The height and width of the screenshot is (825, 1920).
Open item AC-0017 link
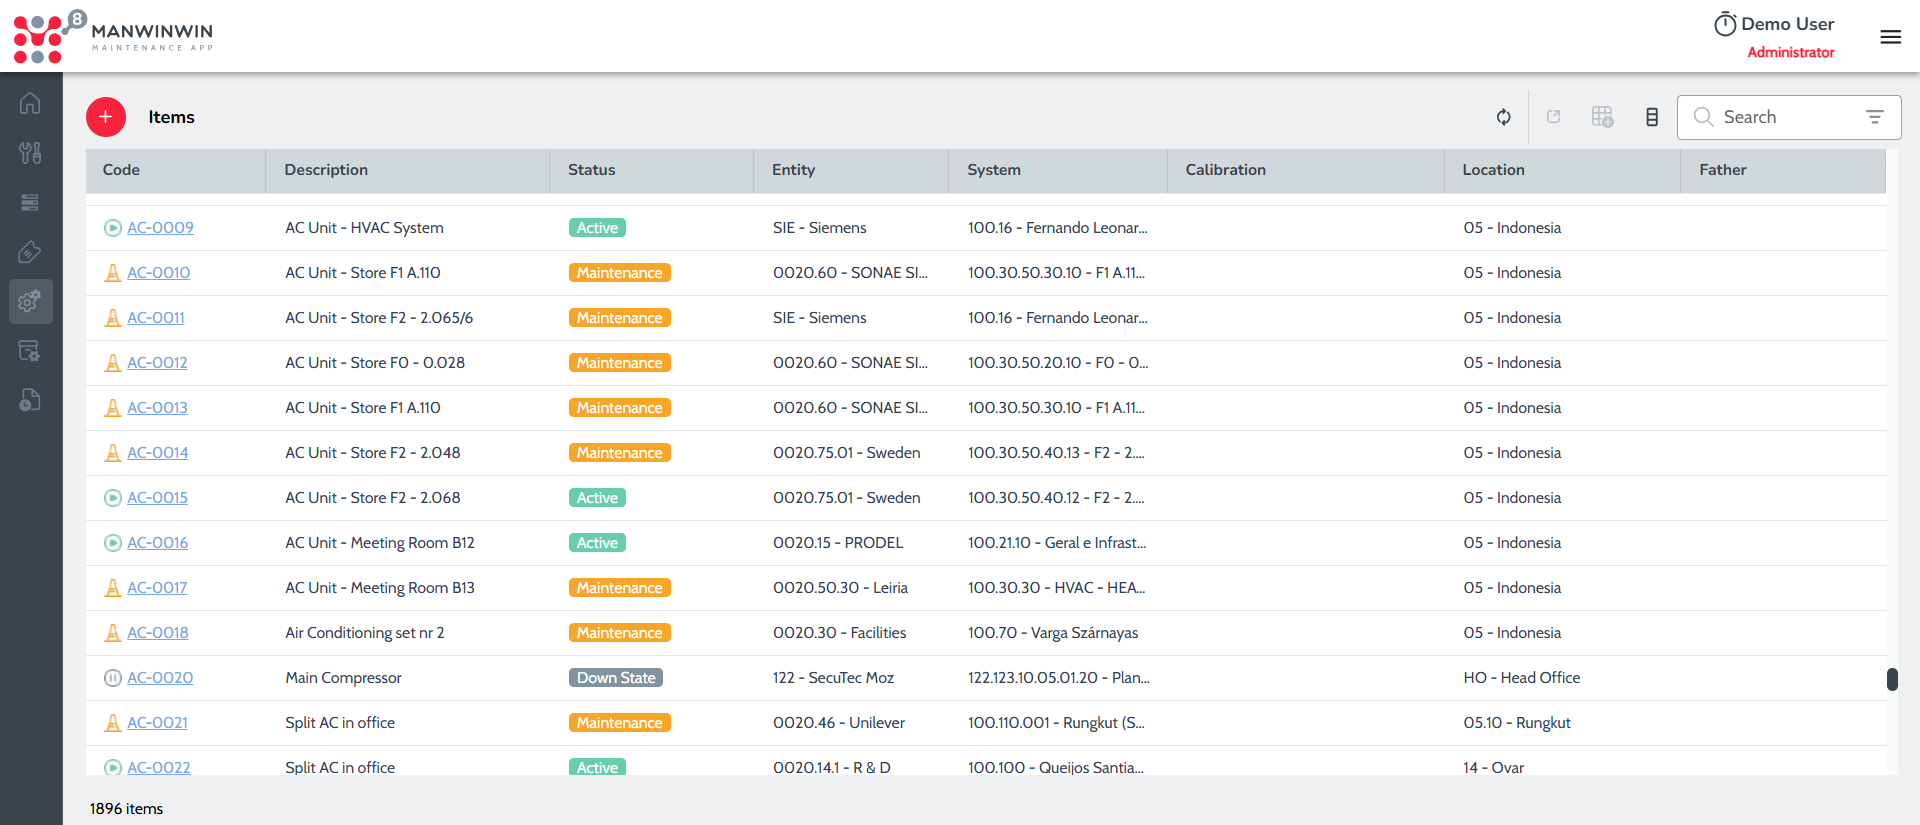157,588
